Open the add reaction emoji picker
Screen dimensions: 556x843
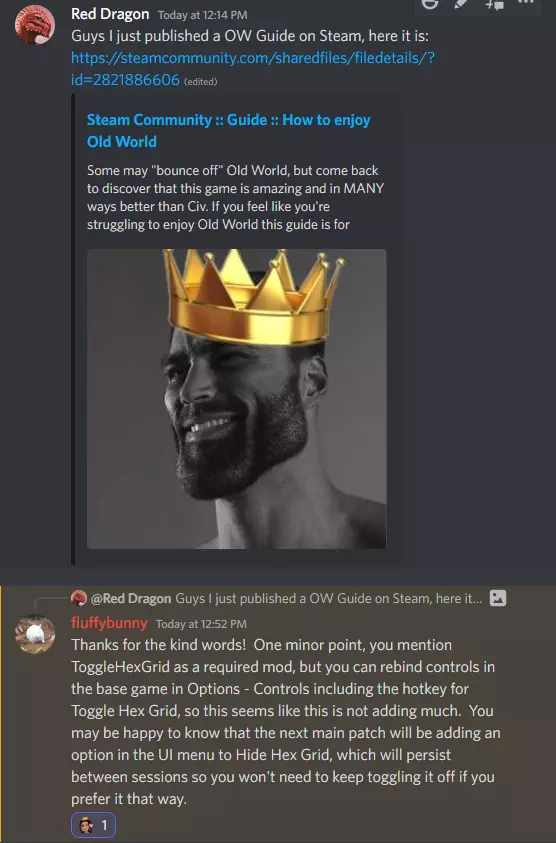(430, 4)
